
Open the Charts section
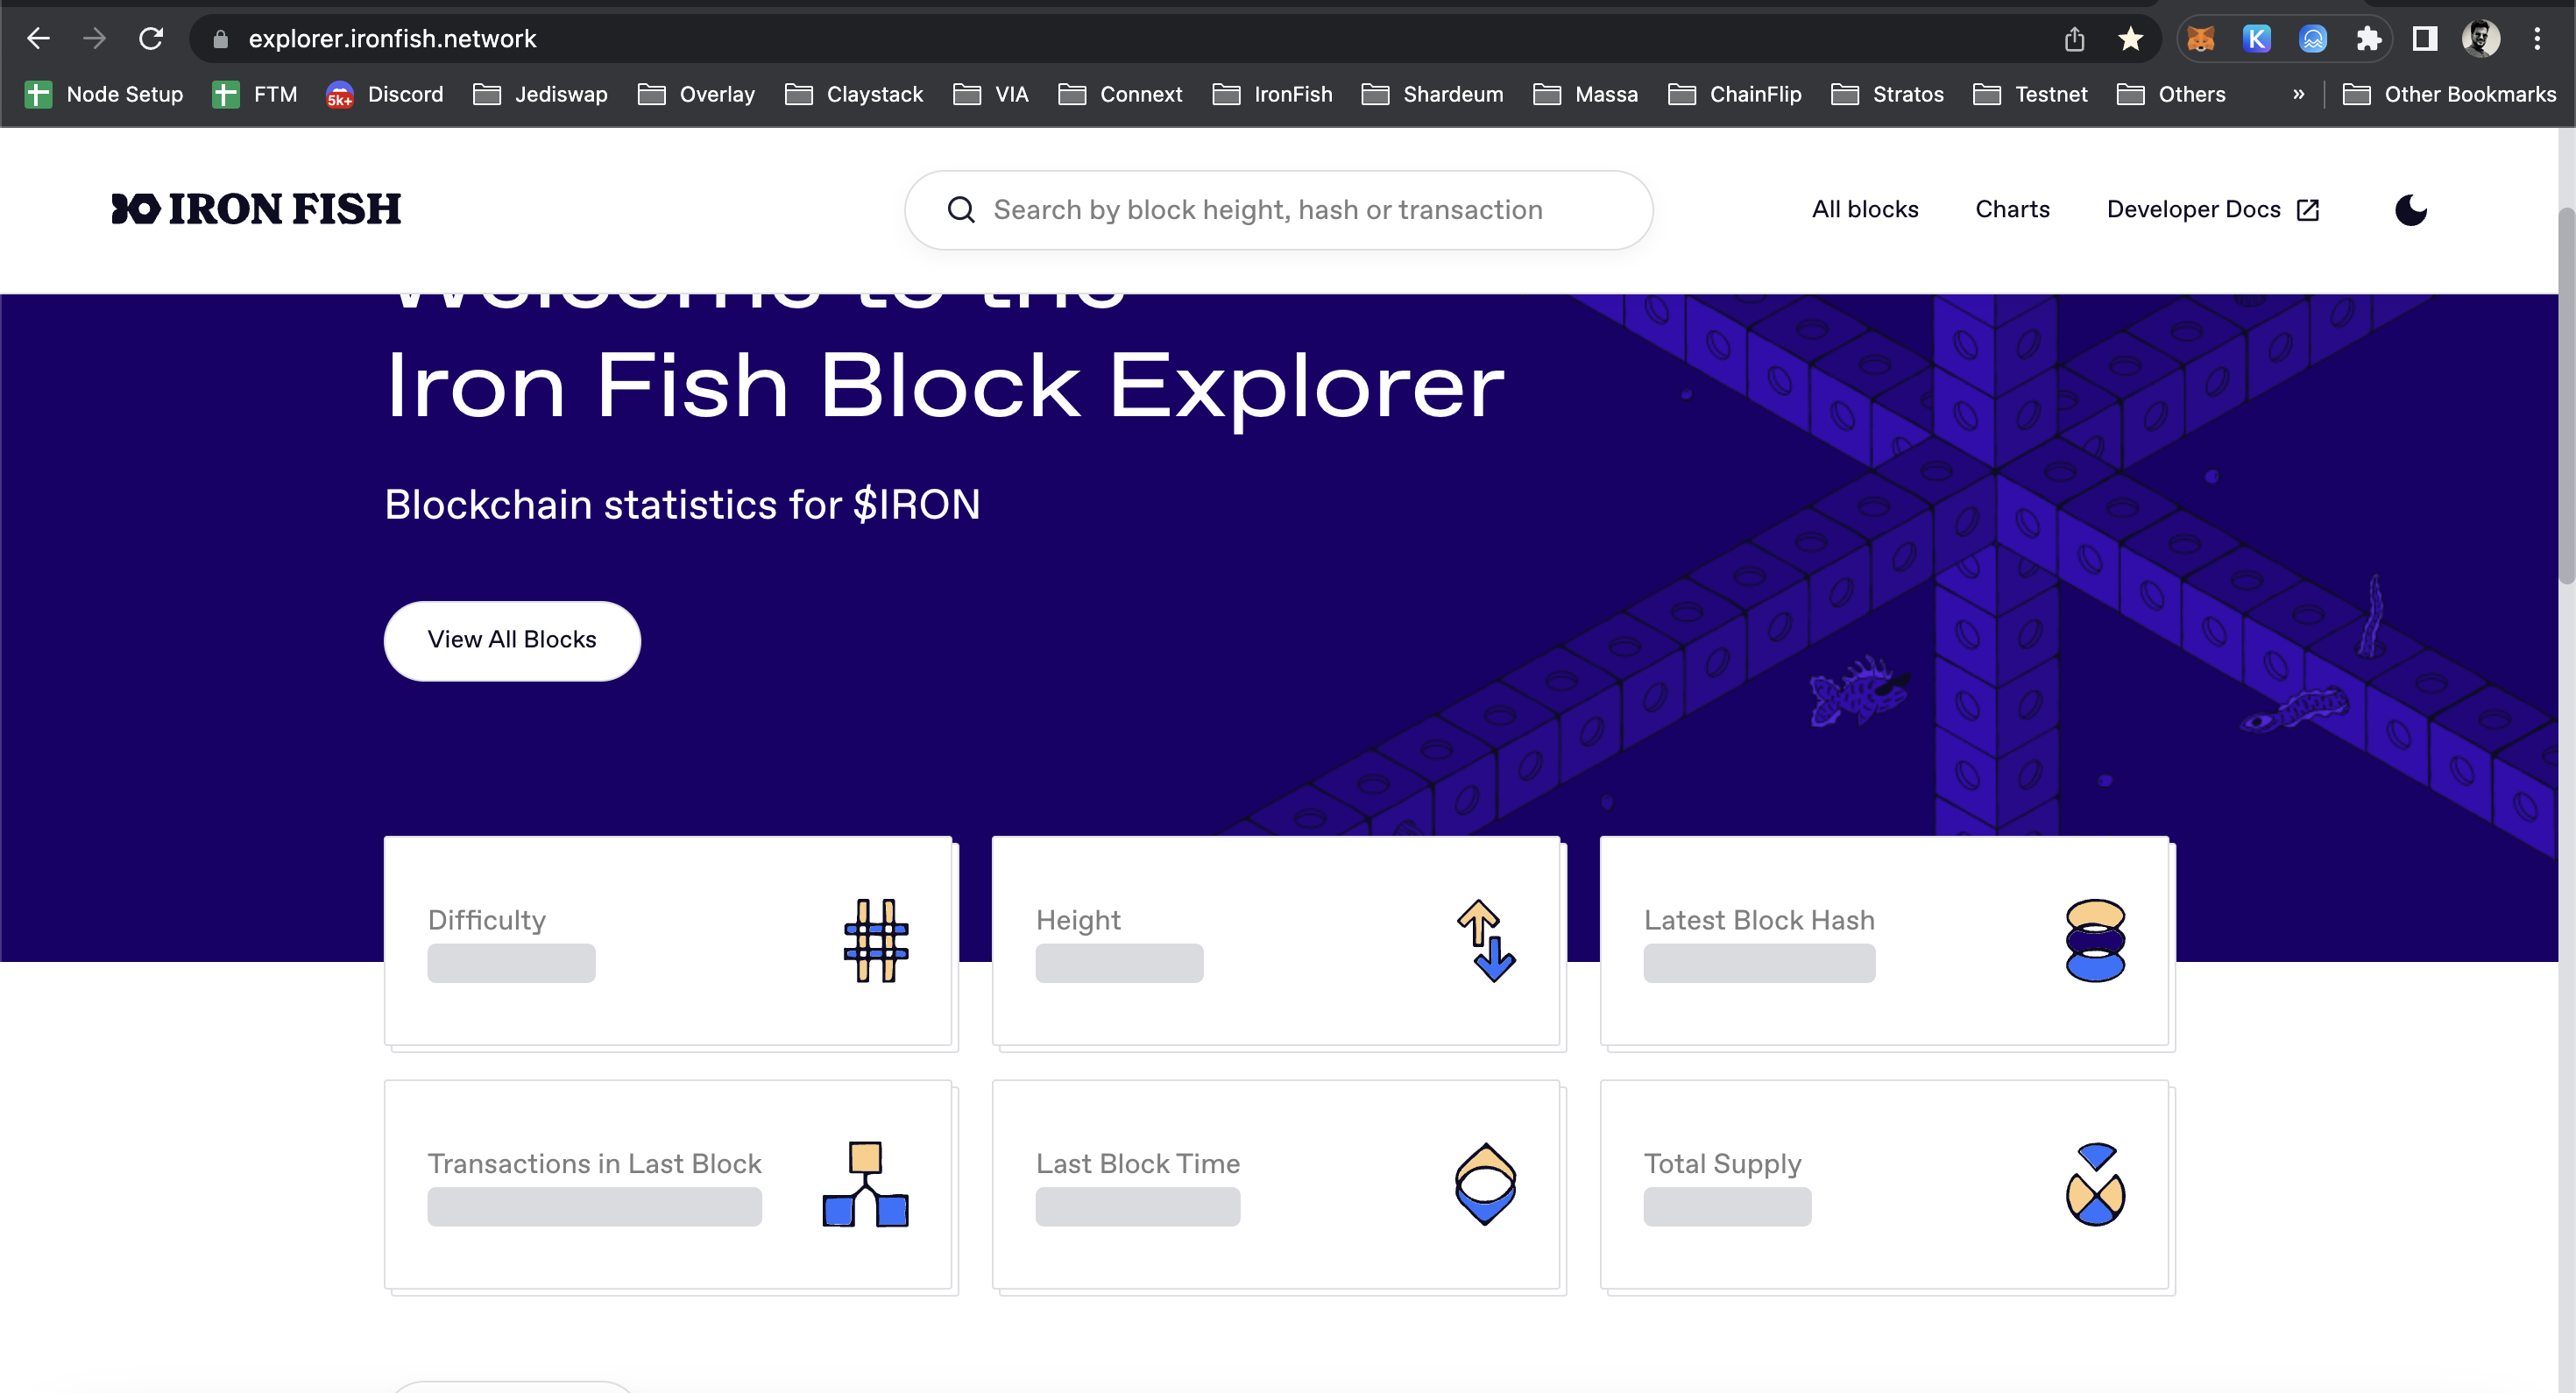click(x=2012, y=209)
